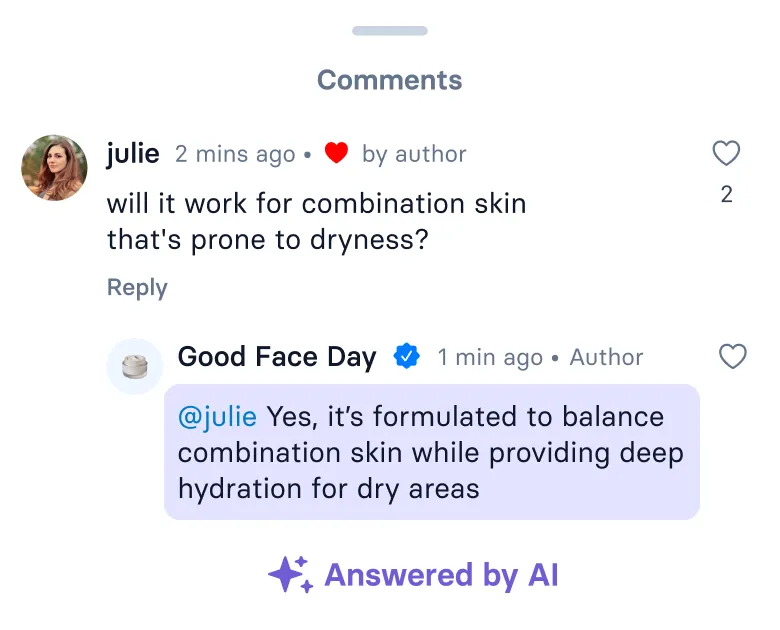This screenshot has height=630, width=780.
Task: Click the like count on julie's comment
Action: [727, 195]
